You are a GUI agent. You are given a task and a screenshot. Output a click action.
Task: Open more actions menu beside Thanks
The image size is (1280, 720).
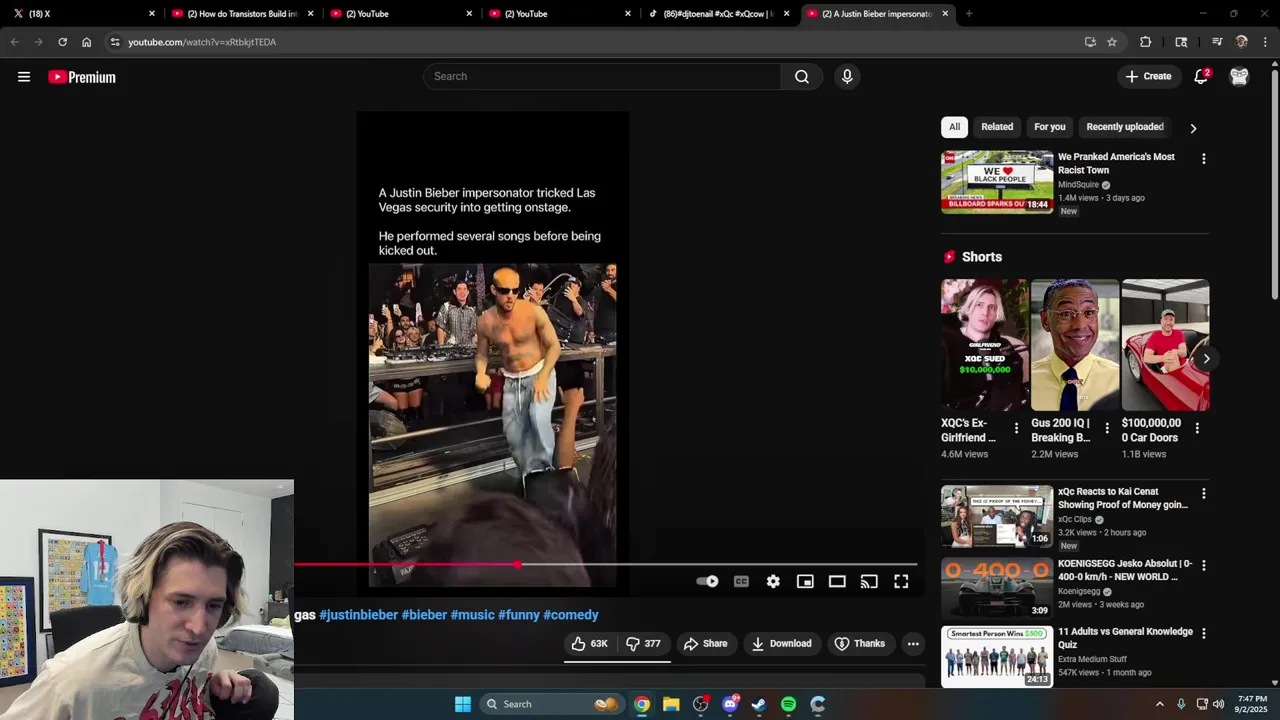pos(913,644)
